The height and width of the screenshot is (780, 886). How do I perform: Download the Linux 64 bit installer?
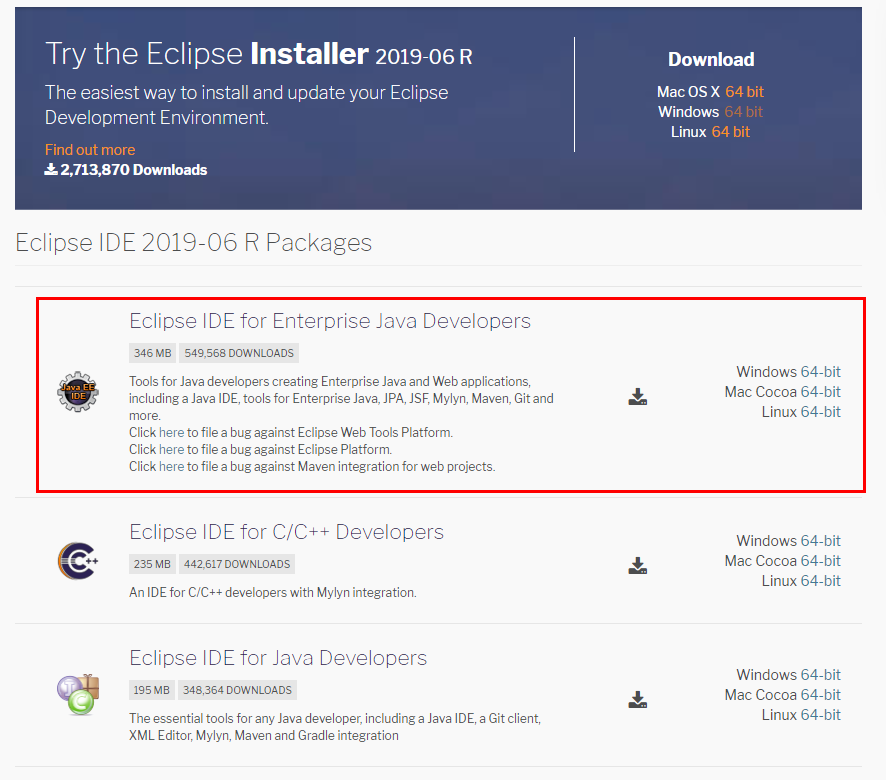731,132
